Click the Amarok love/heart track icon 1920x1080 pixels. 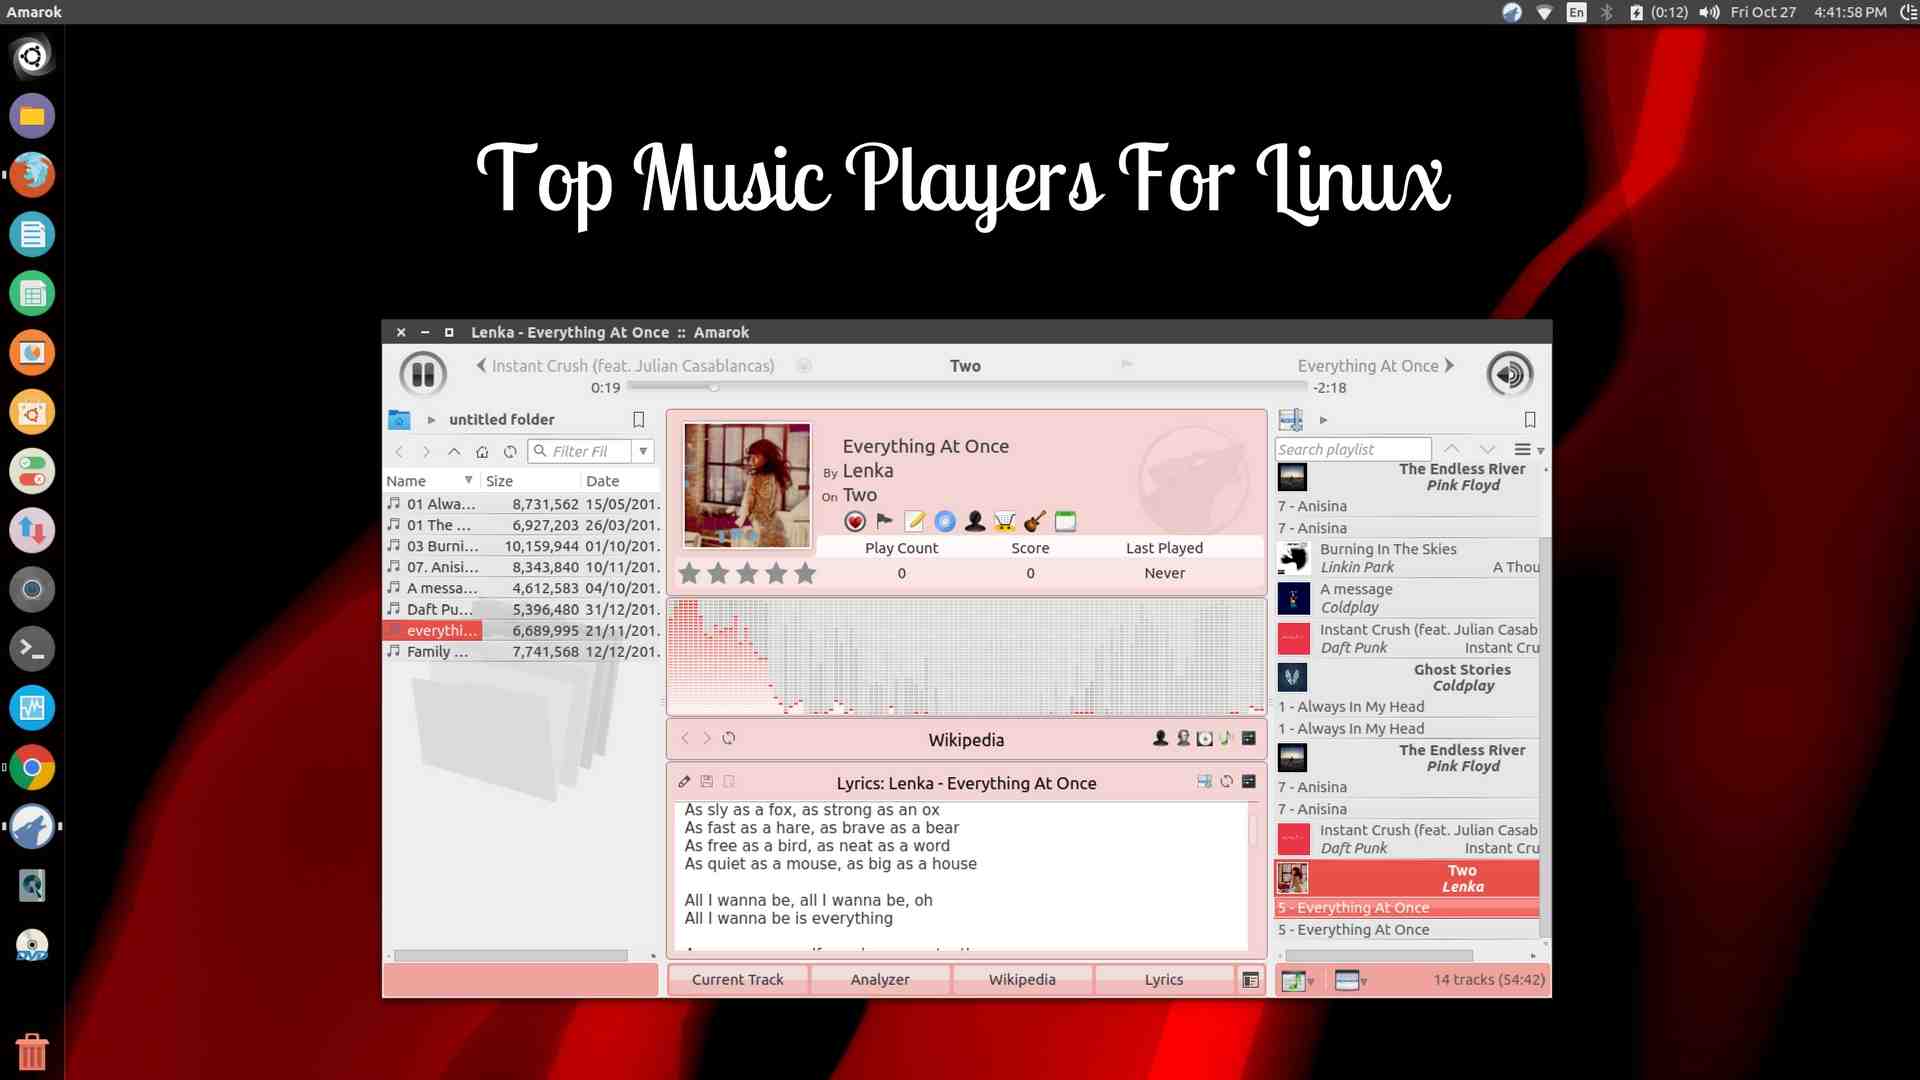pos(856,521)
